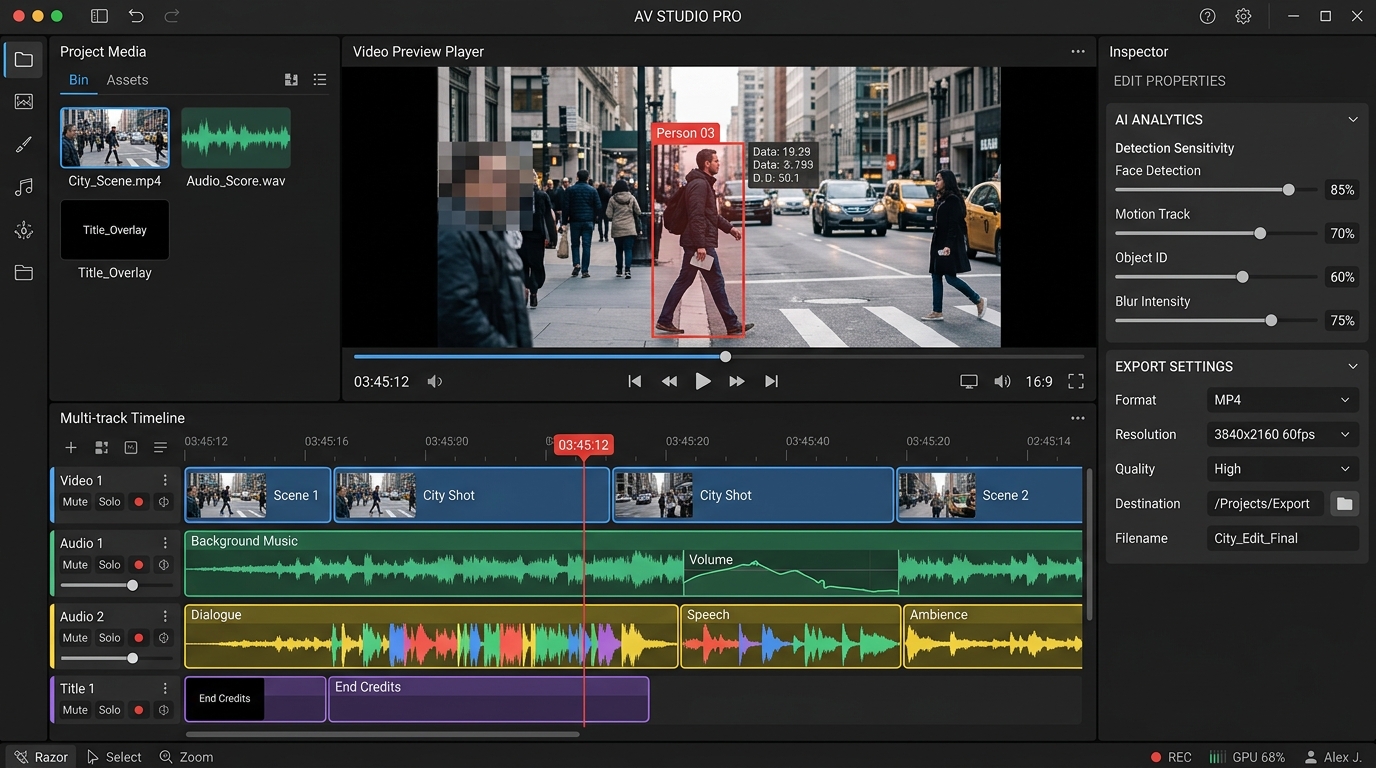Mute the Title 1 track
The image size is (1376, 768).
coord(75,710)
